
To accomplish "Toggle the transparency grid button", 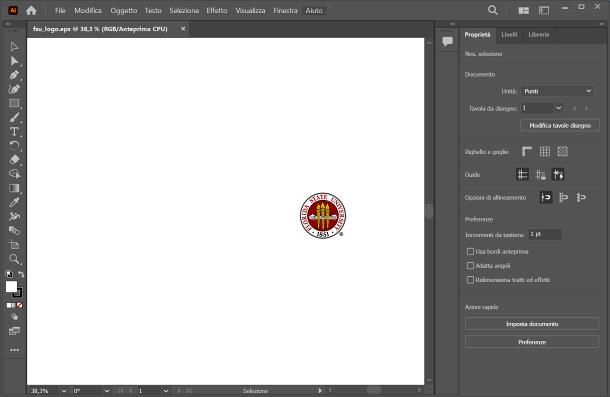I will (563, 151).
